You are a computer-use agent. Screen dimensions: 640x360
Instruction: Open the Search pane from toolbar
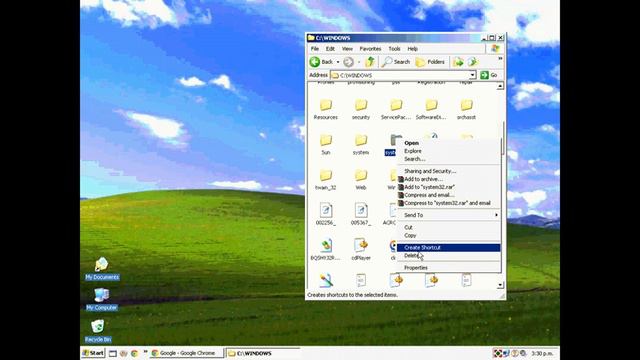tap(396, 62)
